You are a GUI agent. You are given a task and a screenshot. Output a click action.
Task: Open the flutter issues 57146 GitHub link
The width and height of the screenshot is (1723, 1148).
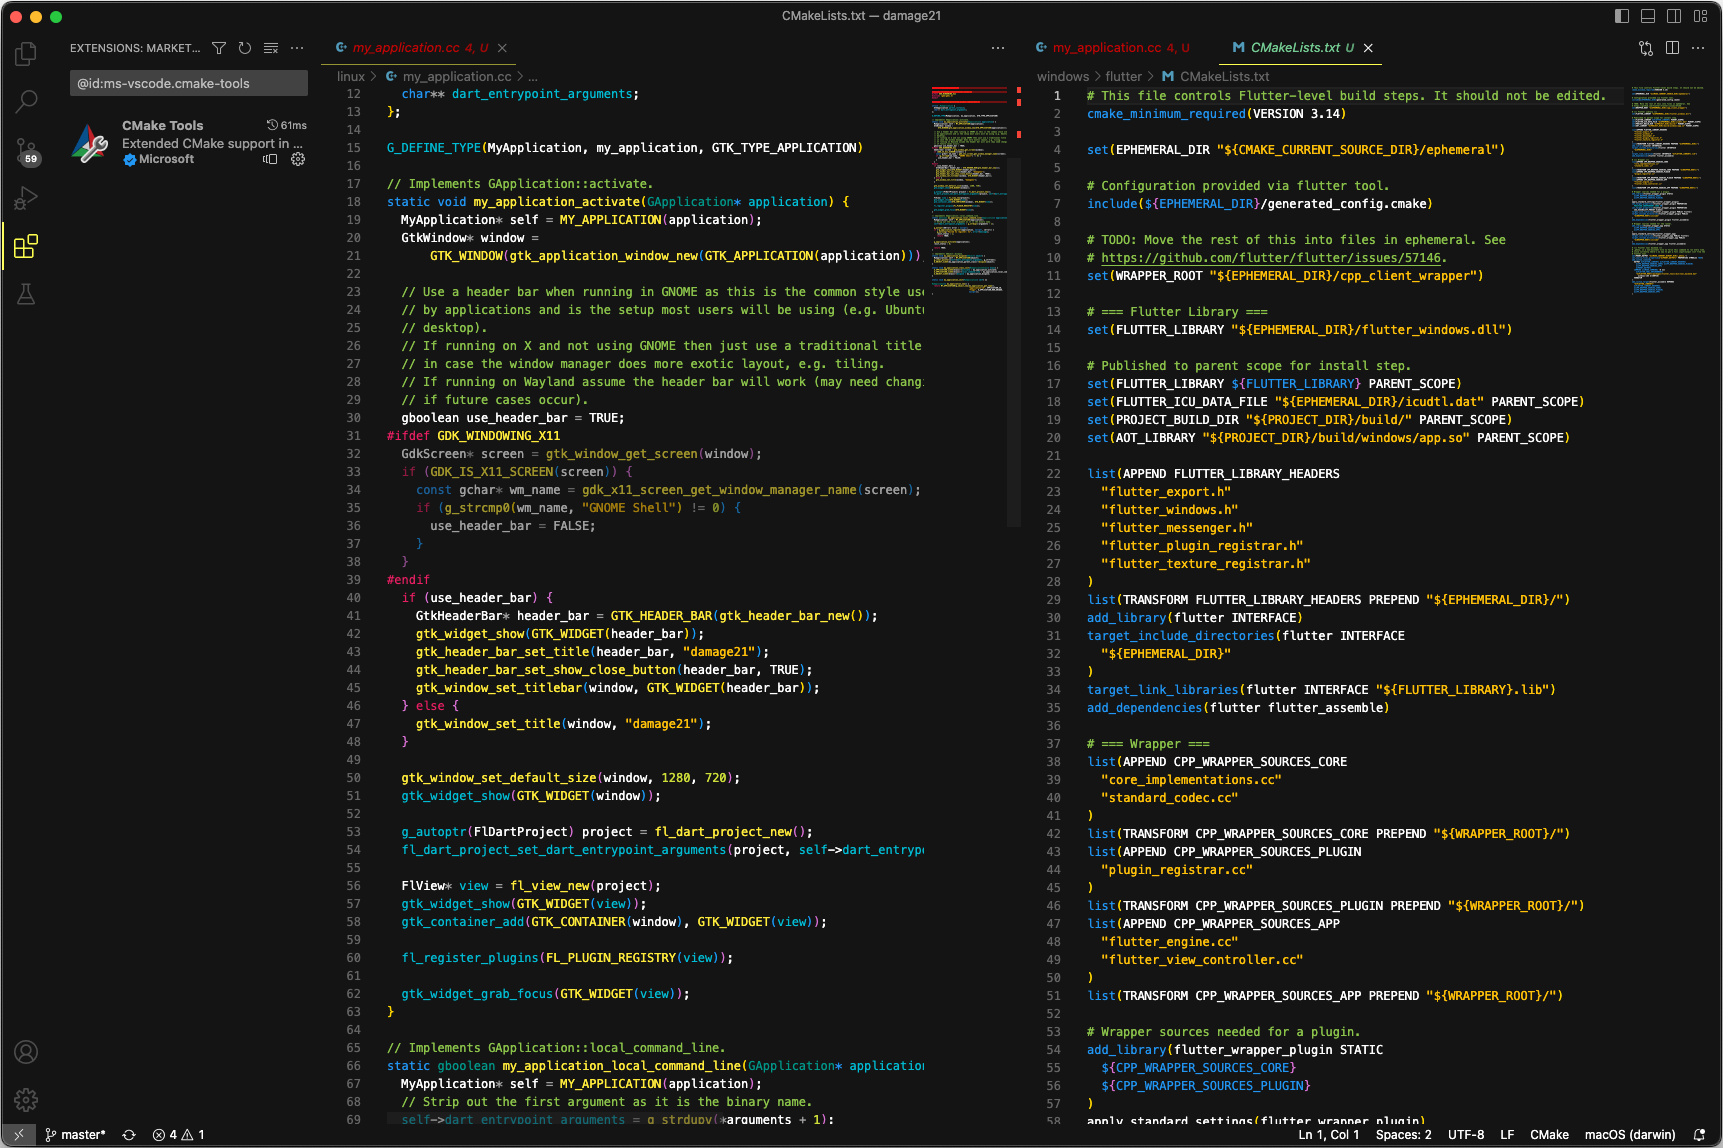pyautogui.click(x=1272, y=258)
